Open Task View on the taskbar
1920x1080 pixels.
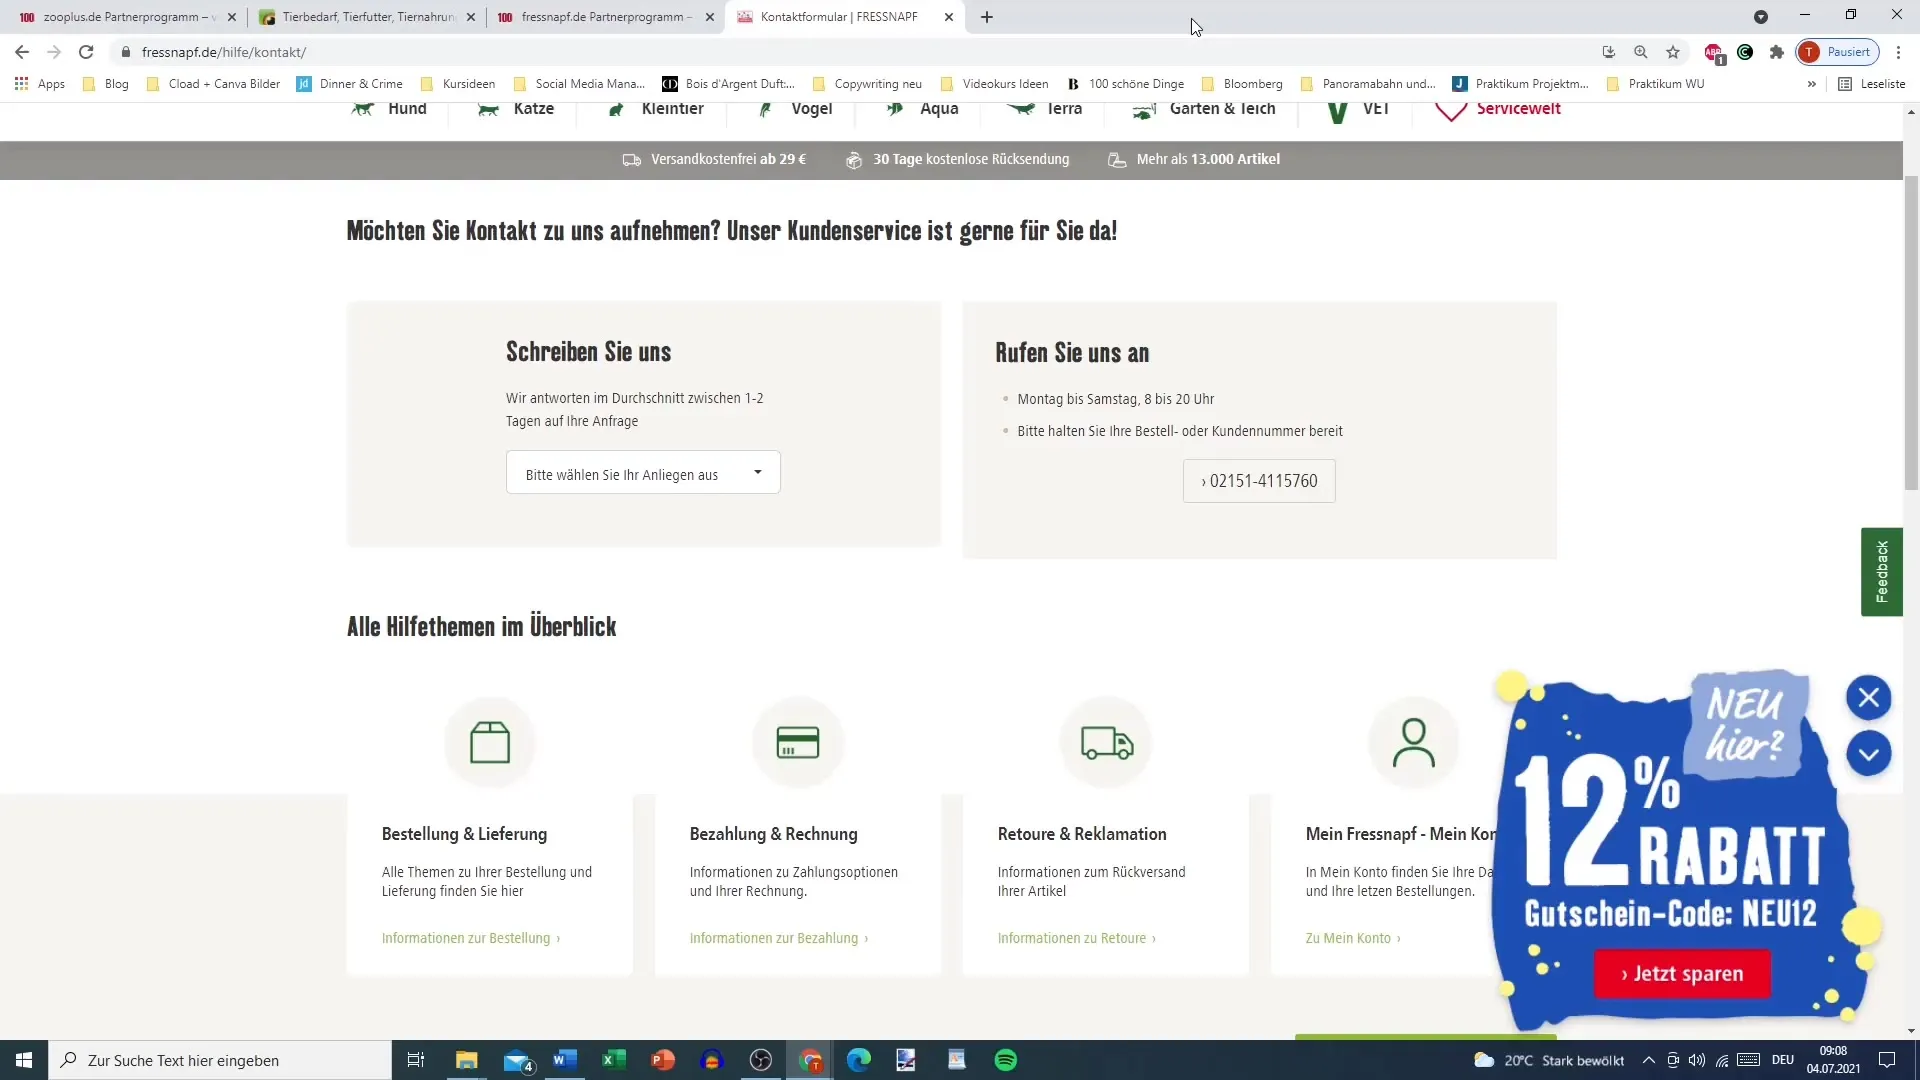416,1060
